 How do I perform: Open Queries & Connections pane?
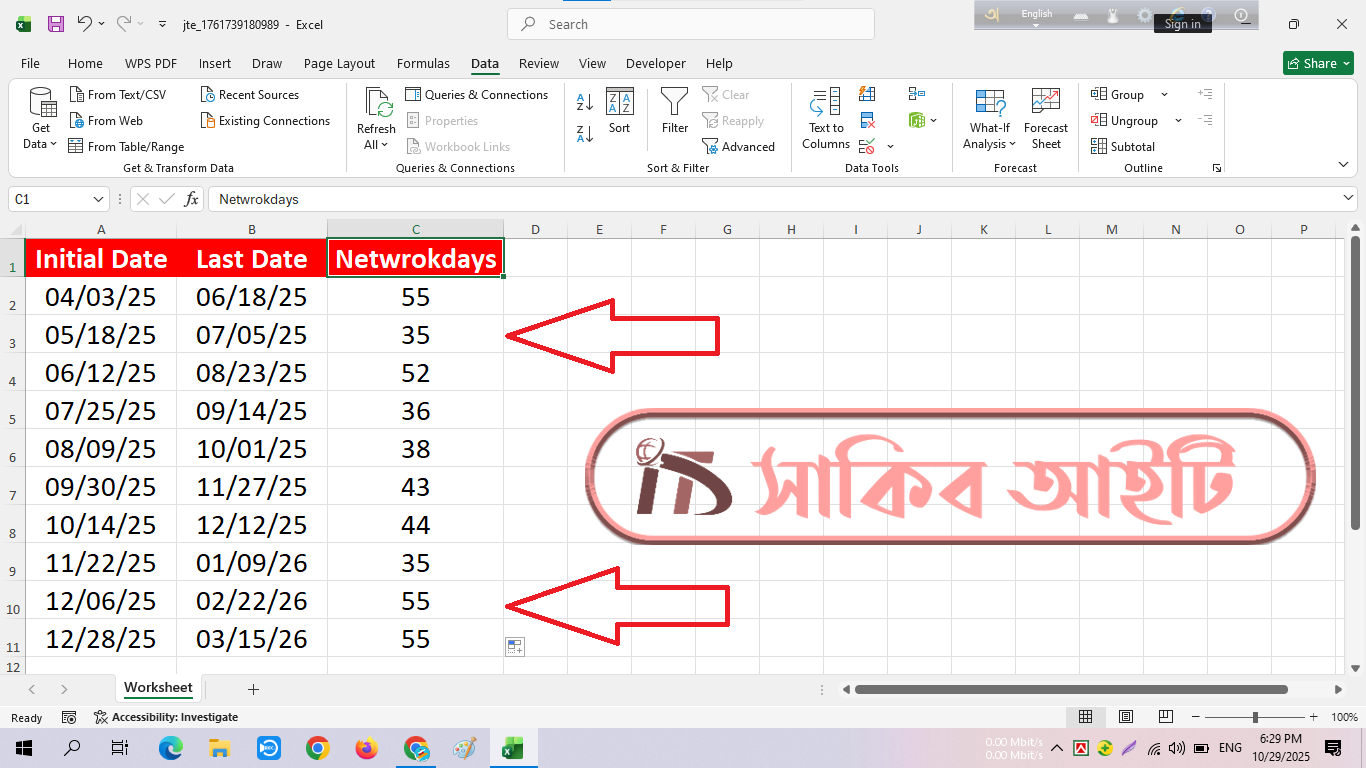click(477, 95)
